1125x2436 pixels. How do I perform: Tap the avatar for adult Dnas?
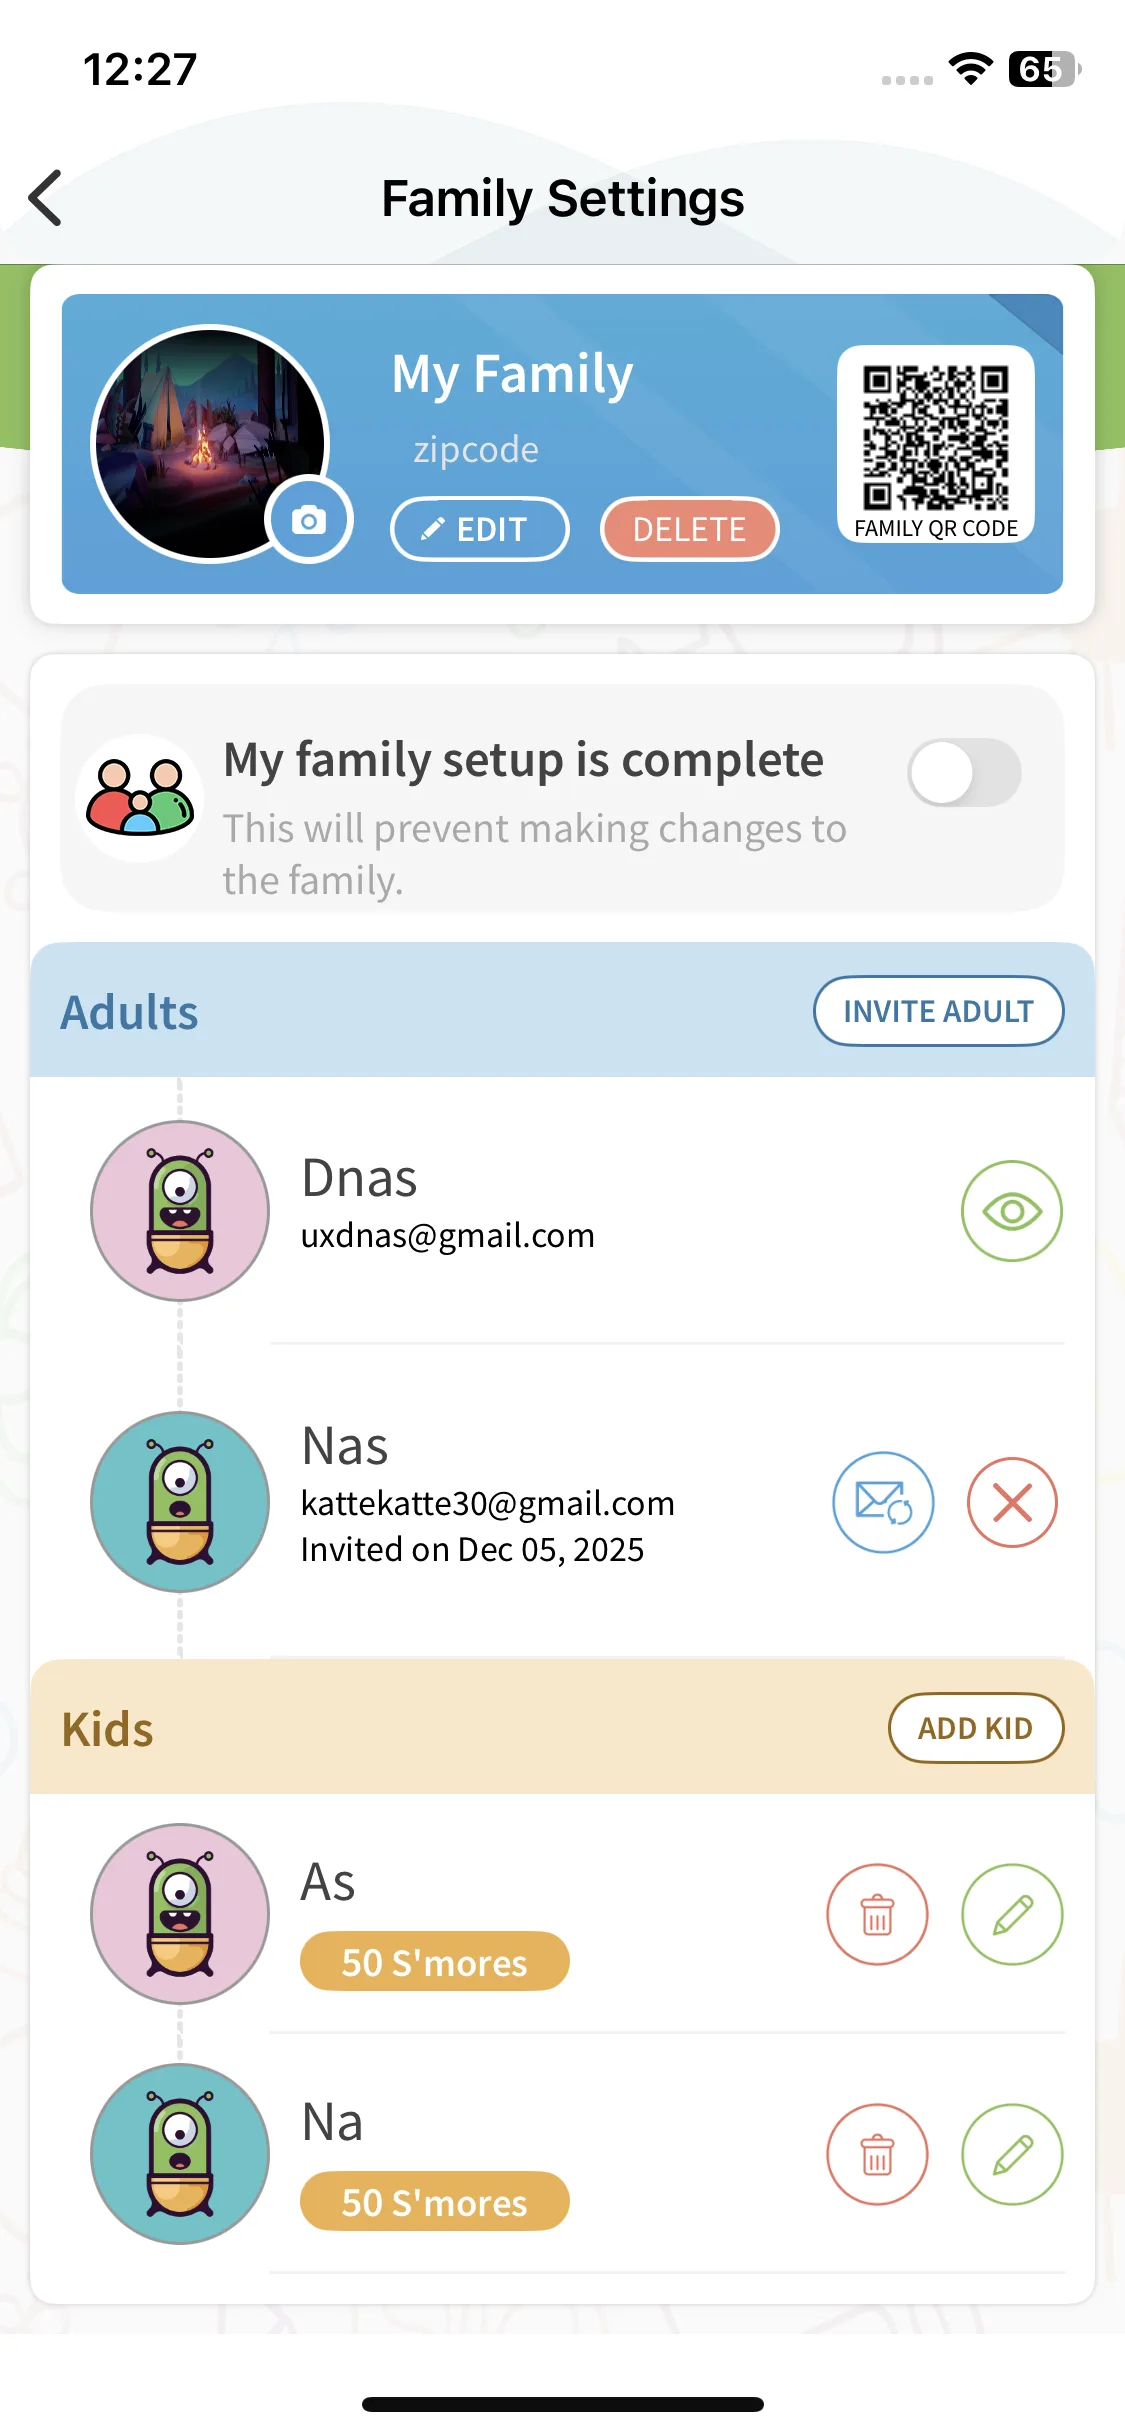180,1211
